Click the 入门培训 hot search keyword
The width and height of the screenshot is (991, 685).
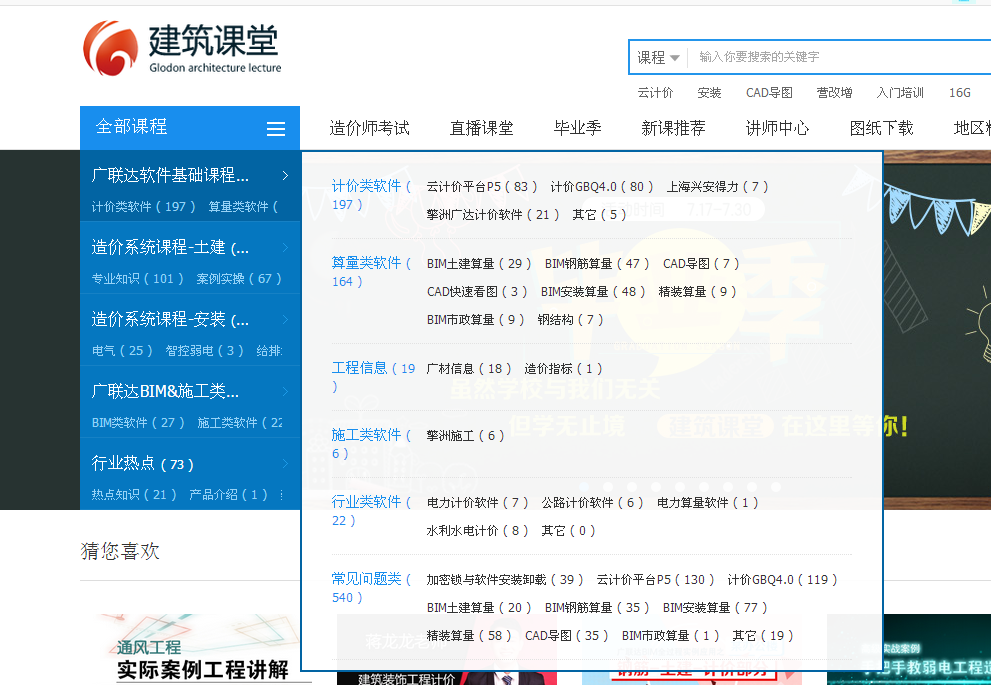pos(900,93)
